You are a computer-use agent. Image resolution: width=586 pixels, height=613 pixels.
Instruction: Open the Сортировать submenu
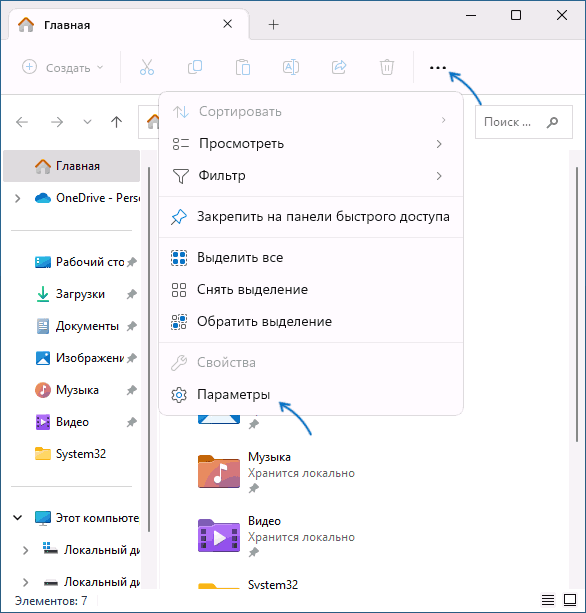point(311,112)
